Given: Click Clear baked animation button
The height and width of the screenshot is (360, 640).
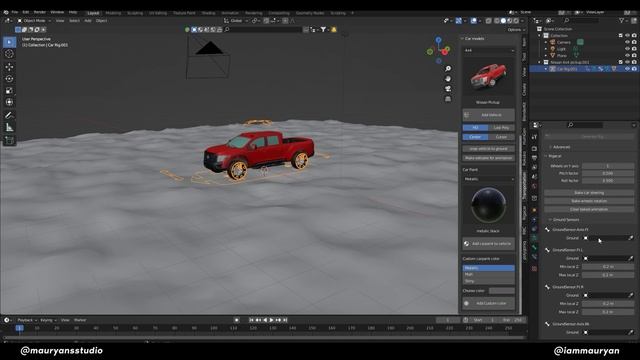Looking at the screenshot, I should [589, 209].
